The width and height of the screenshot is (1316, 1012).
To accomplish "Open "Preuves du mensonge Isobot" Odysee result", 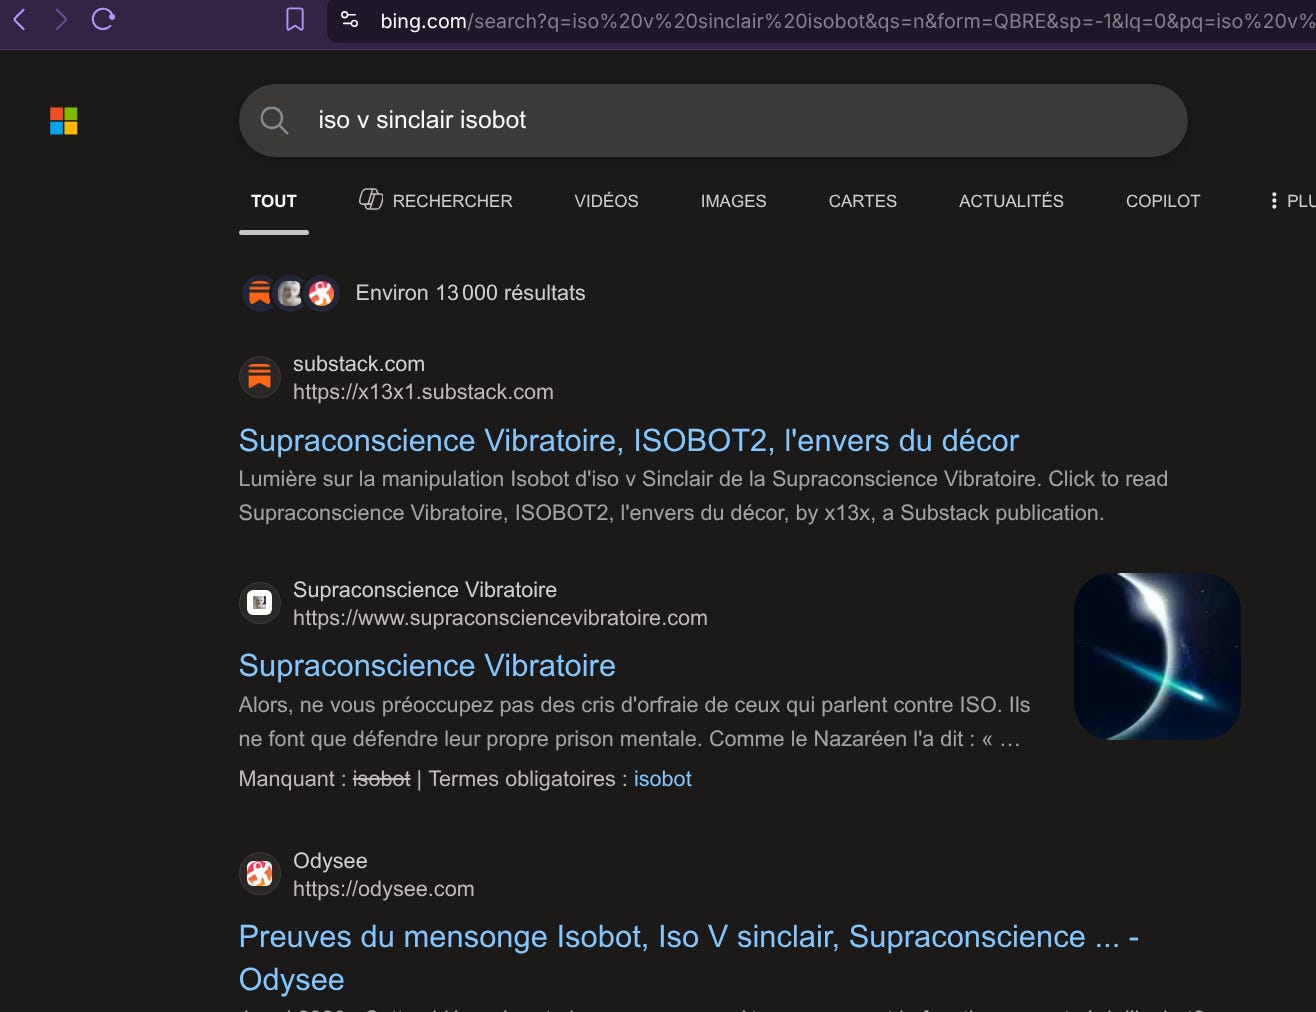I will (689, 958).
